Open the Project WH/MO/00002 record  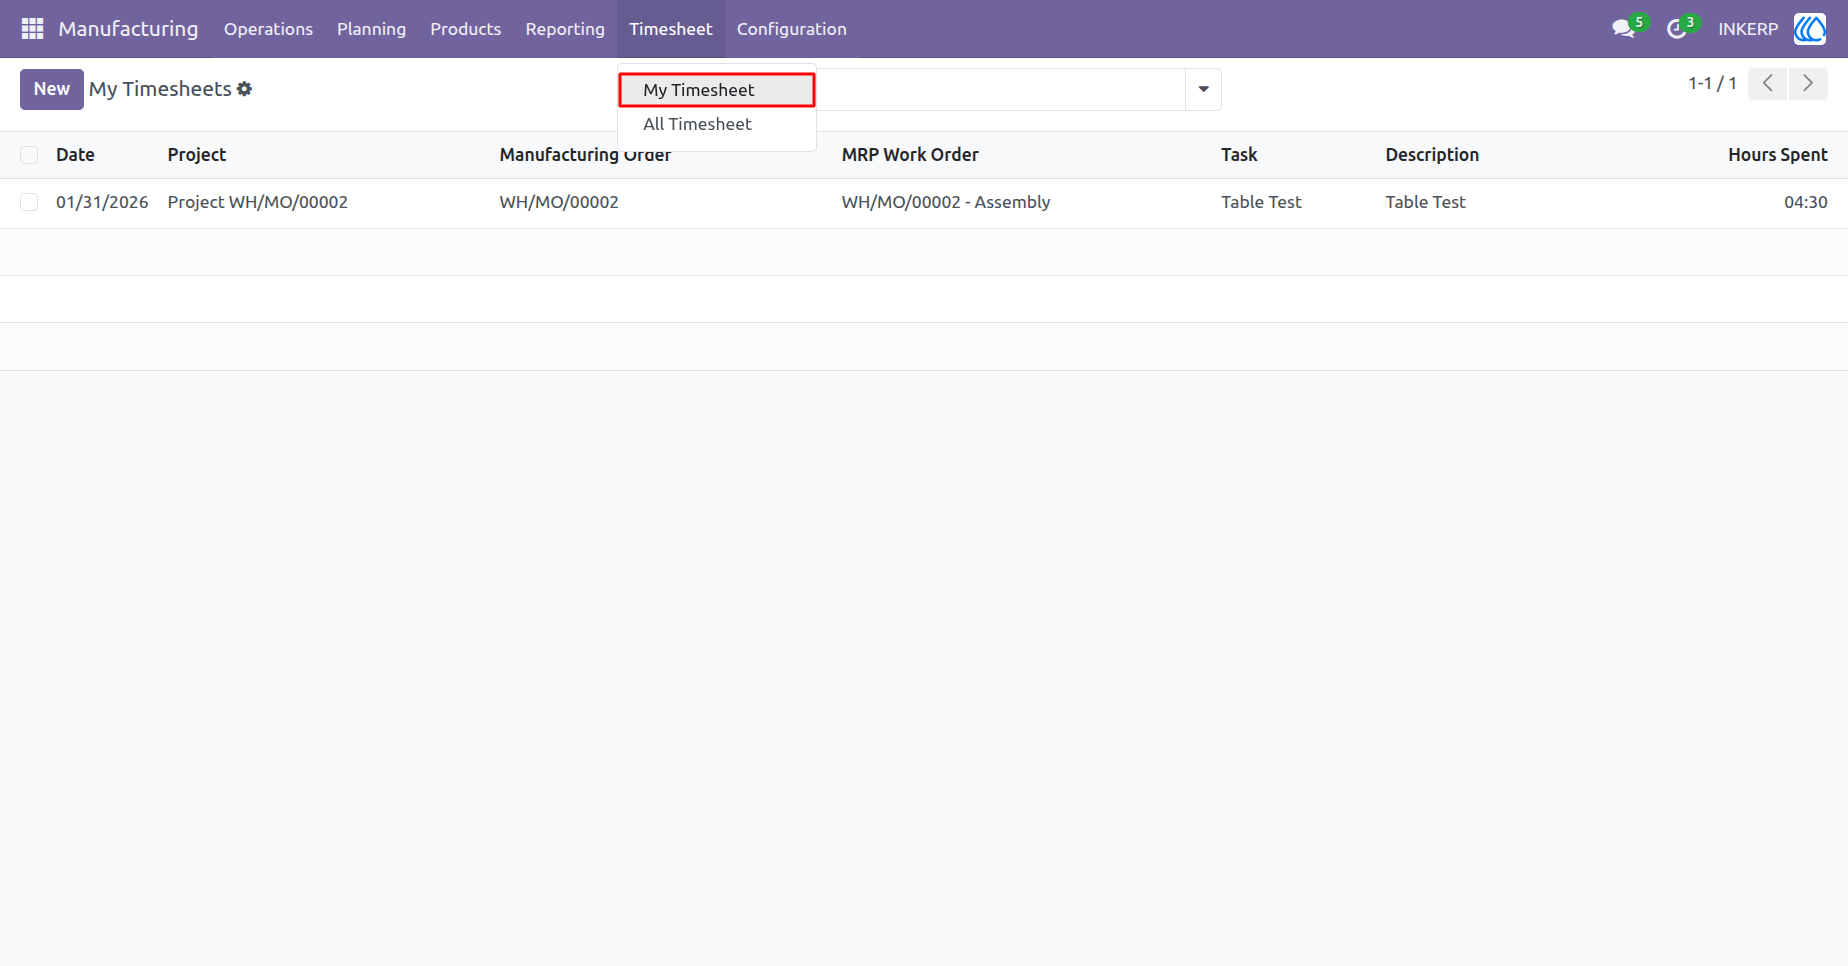click(258, 202)
